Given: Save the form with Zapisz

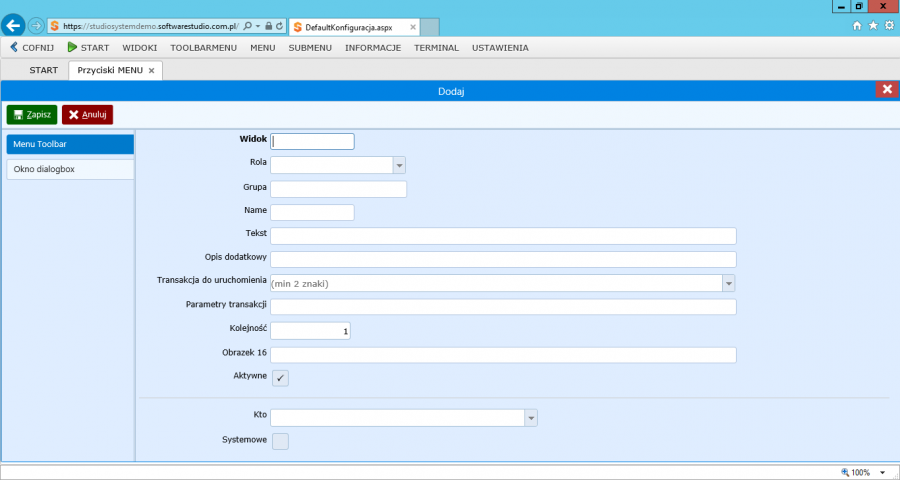Looking at the screenshot, I should tap(32, 114).
